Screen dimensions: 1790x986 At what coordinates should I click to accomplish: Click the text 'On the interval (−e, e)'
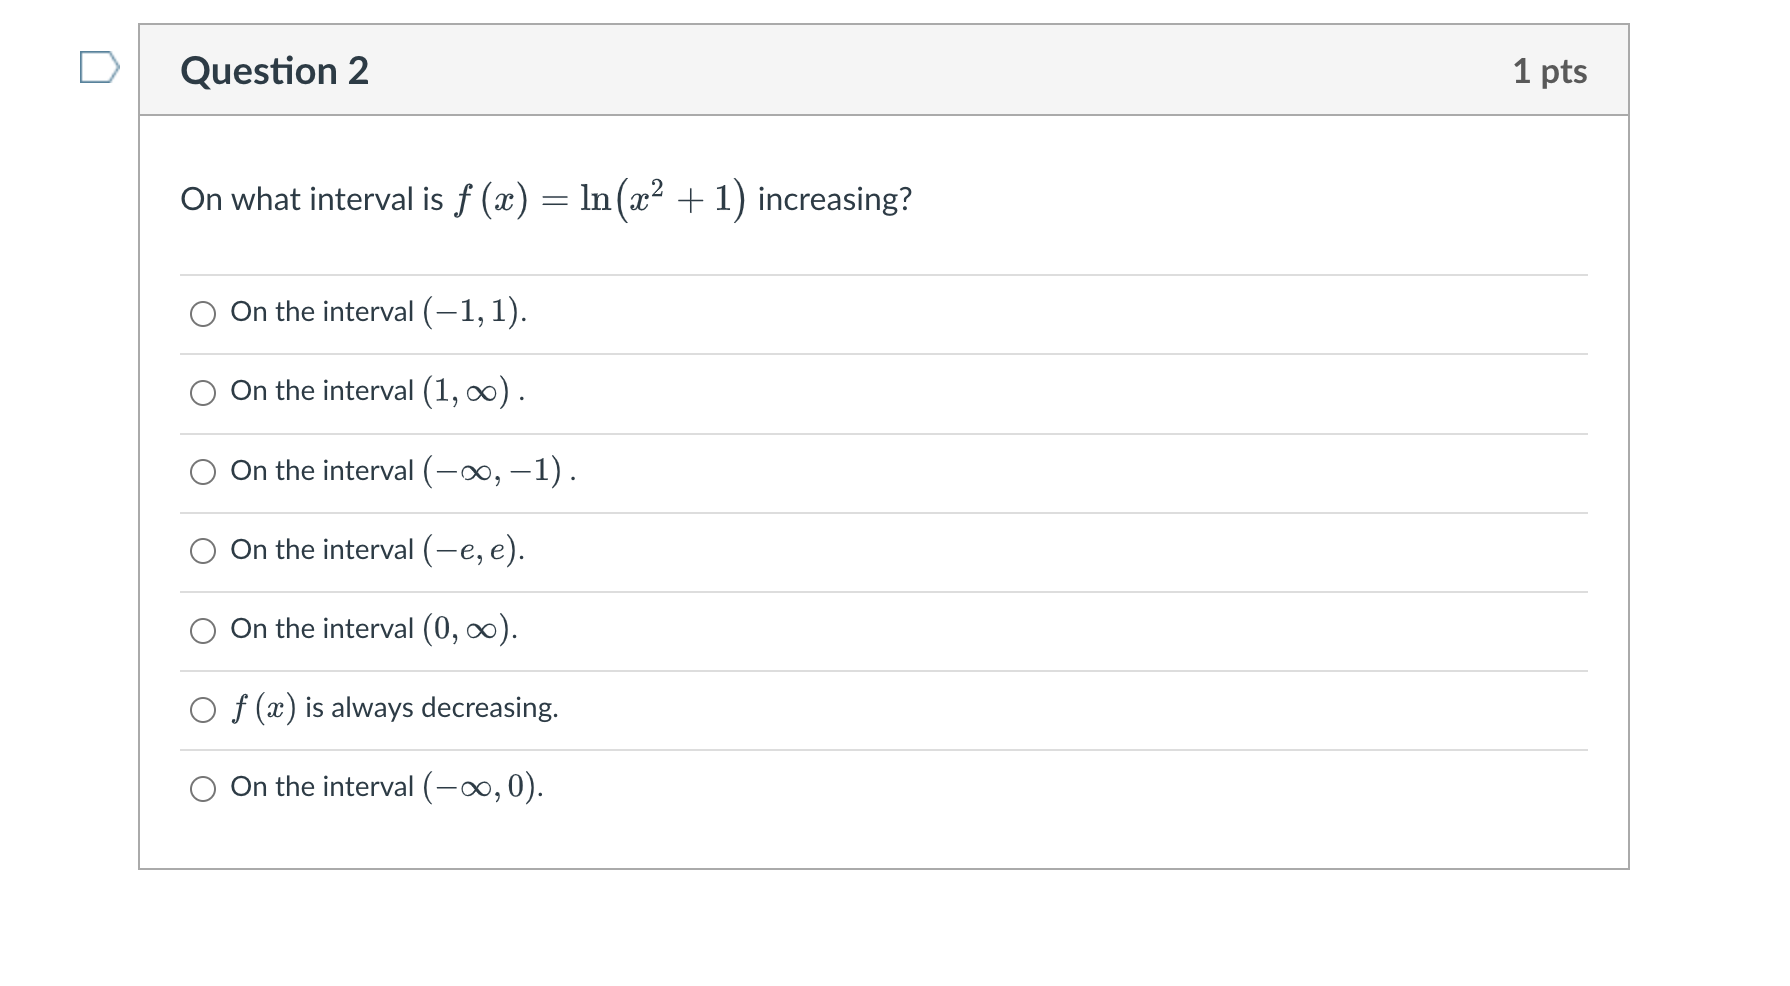tap(376, 550)
